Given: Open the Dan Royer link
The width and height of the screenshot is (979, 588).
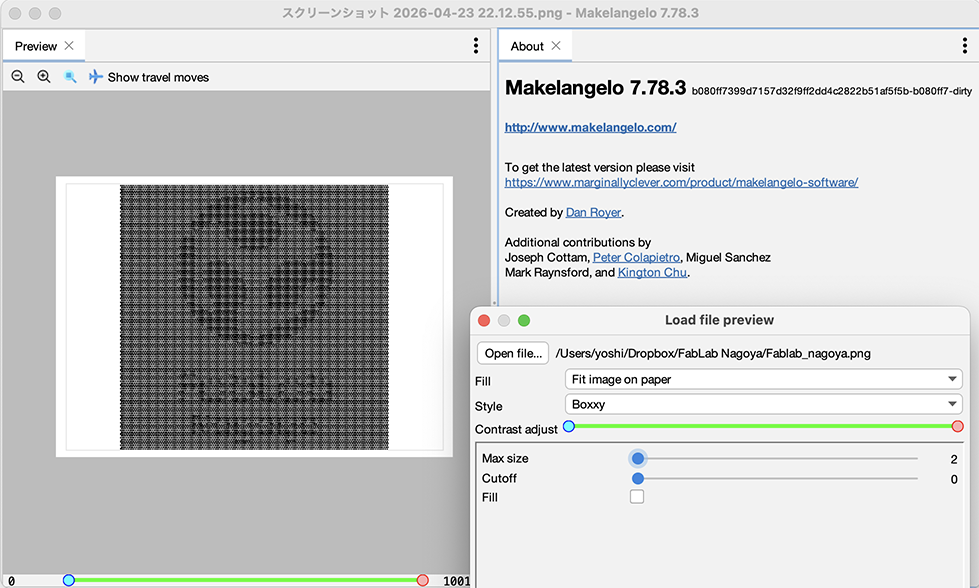Looking at the screenshot, I should click(x=593, y=212).
